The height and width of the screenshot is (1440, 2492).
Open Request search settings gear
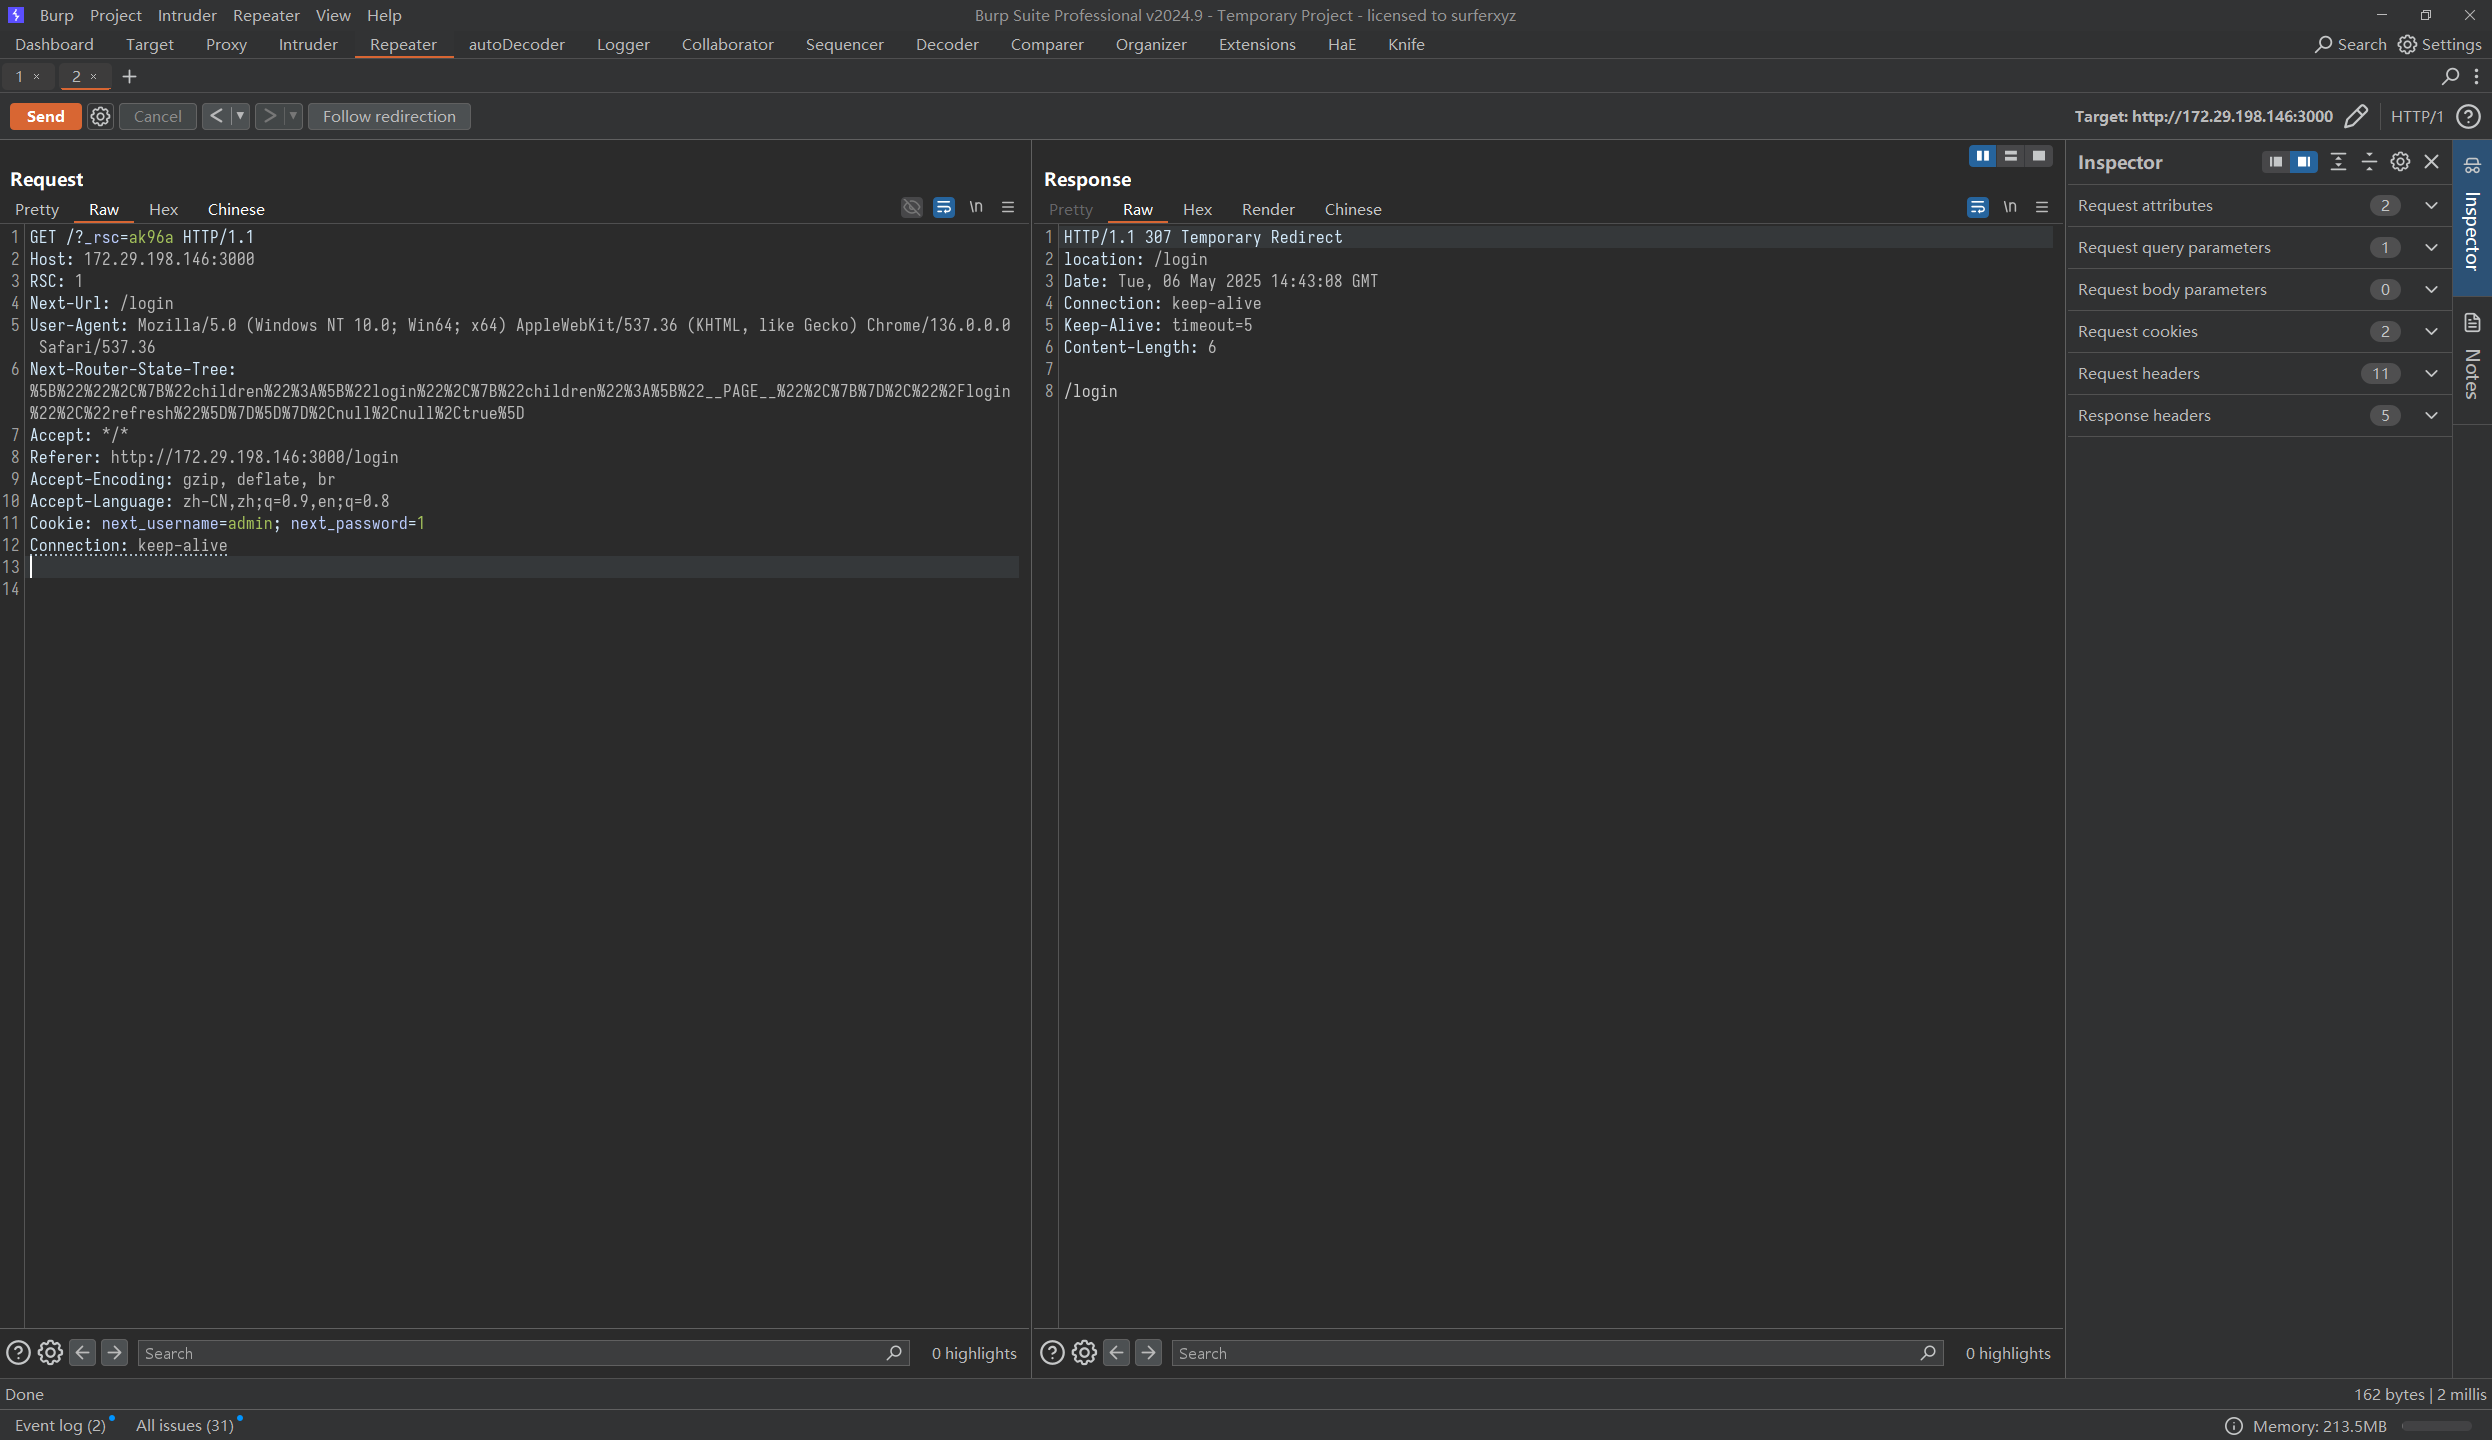50,1353
